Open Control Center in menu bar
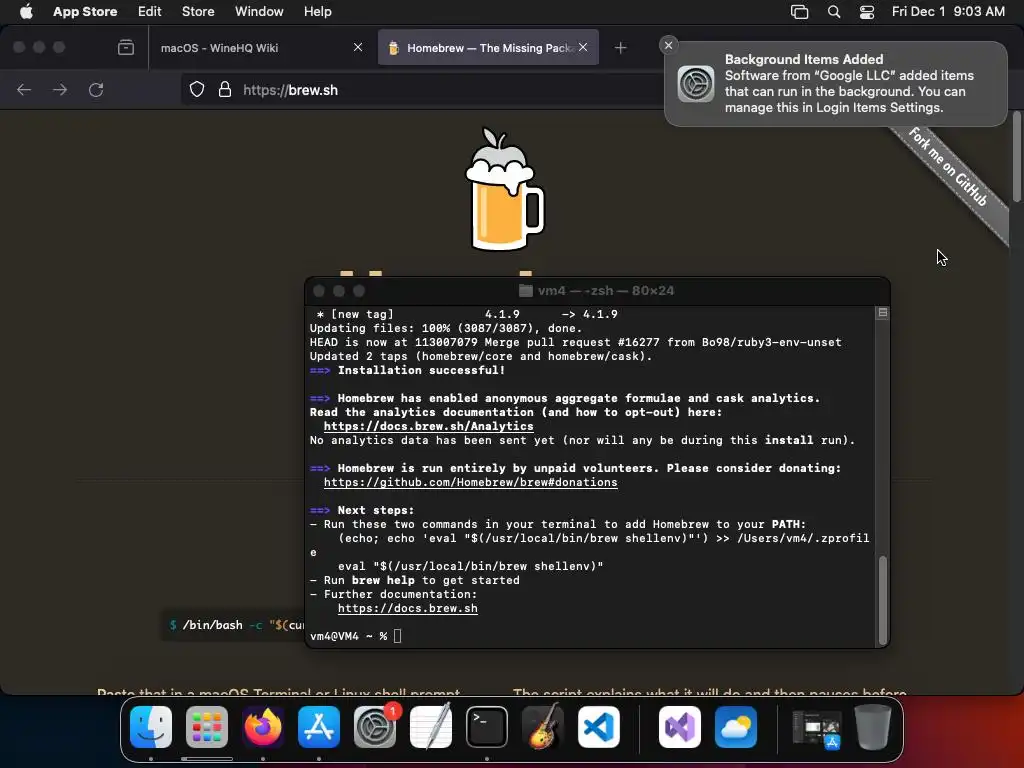Image resolution: width=1024 pixels, height=768 pixels. pos(867,11)
